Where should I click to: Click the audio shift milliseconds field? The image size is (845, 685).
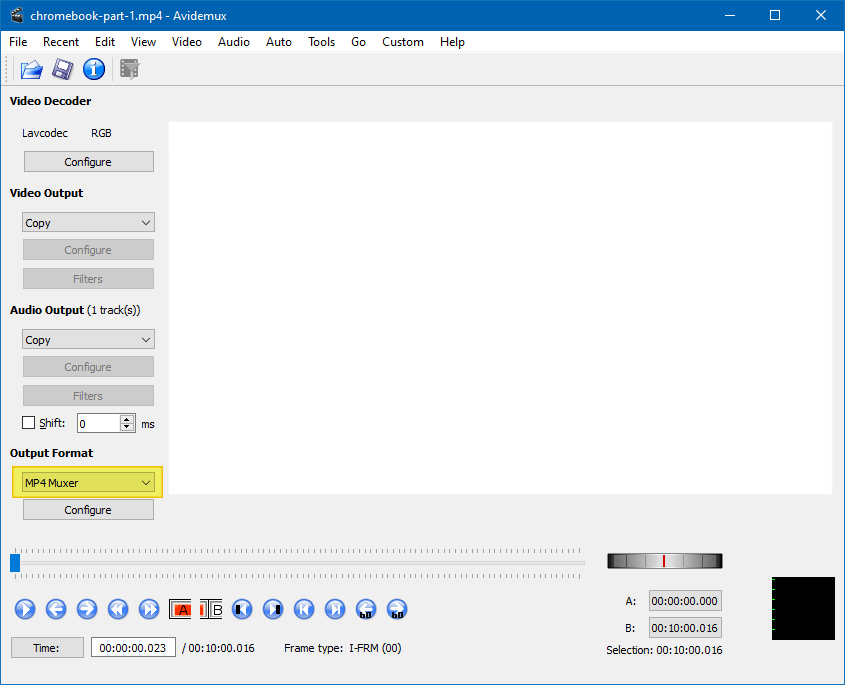click(99, 424)
